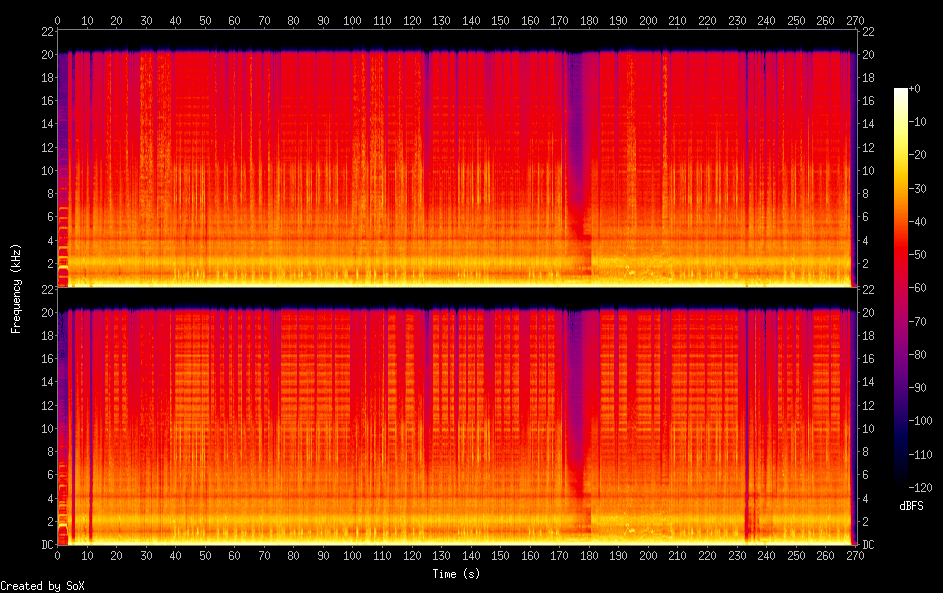This screenshot has height=593, width=943.
Task: Click '100' on the top time axis
Action: click(x=352, y=20)
